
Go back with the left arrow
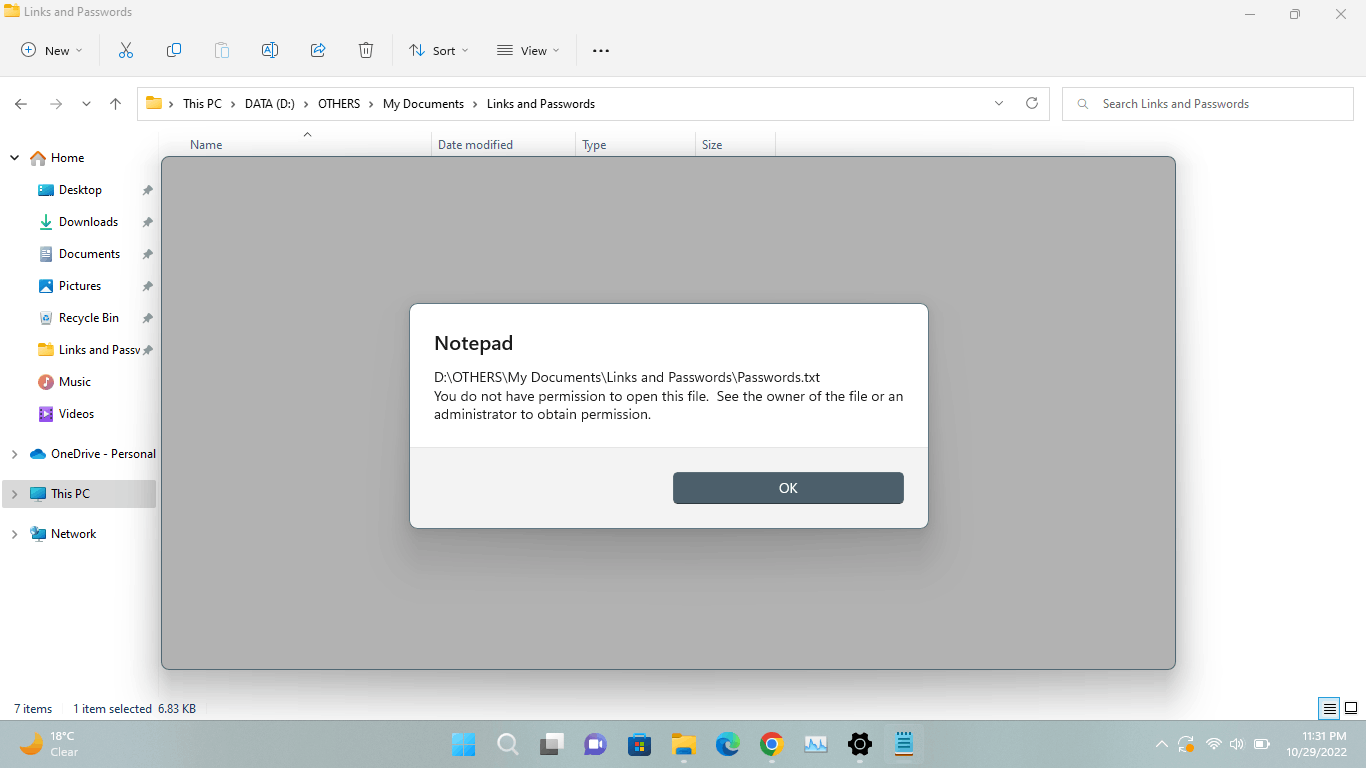21,104
